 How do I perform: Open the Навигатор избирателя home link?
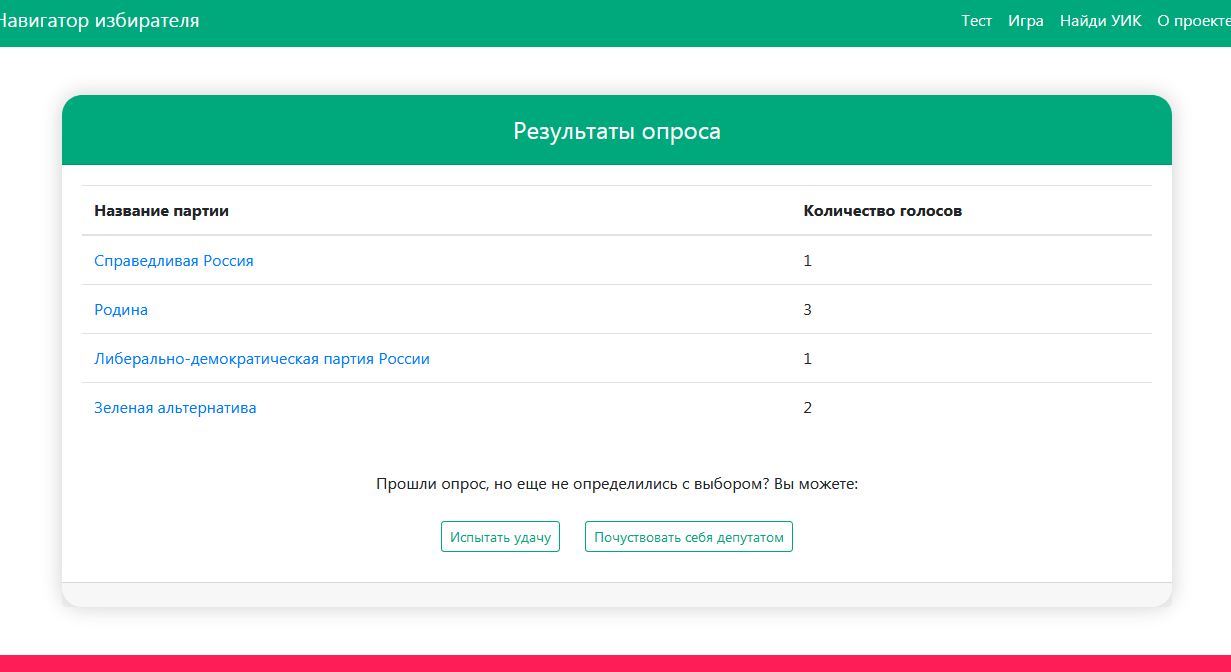(x=98, y=20)
